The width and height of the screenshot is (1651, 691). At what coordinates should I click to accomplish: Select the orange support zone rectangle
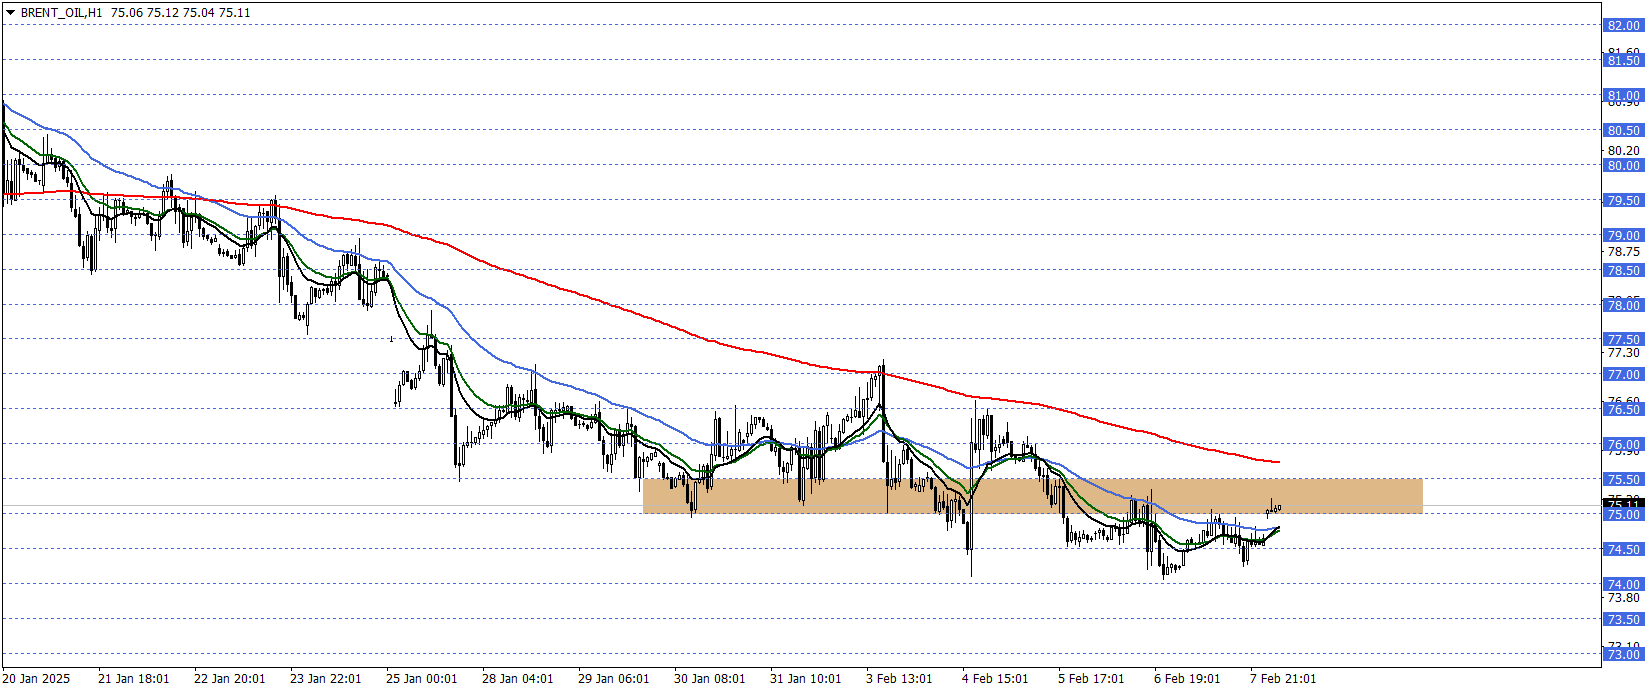click(x=1032, y=496)
